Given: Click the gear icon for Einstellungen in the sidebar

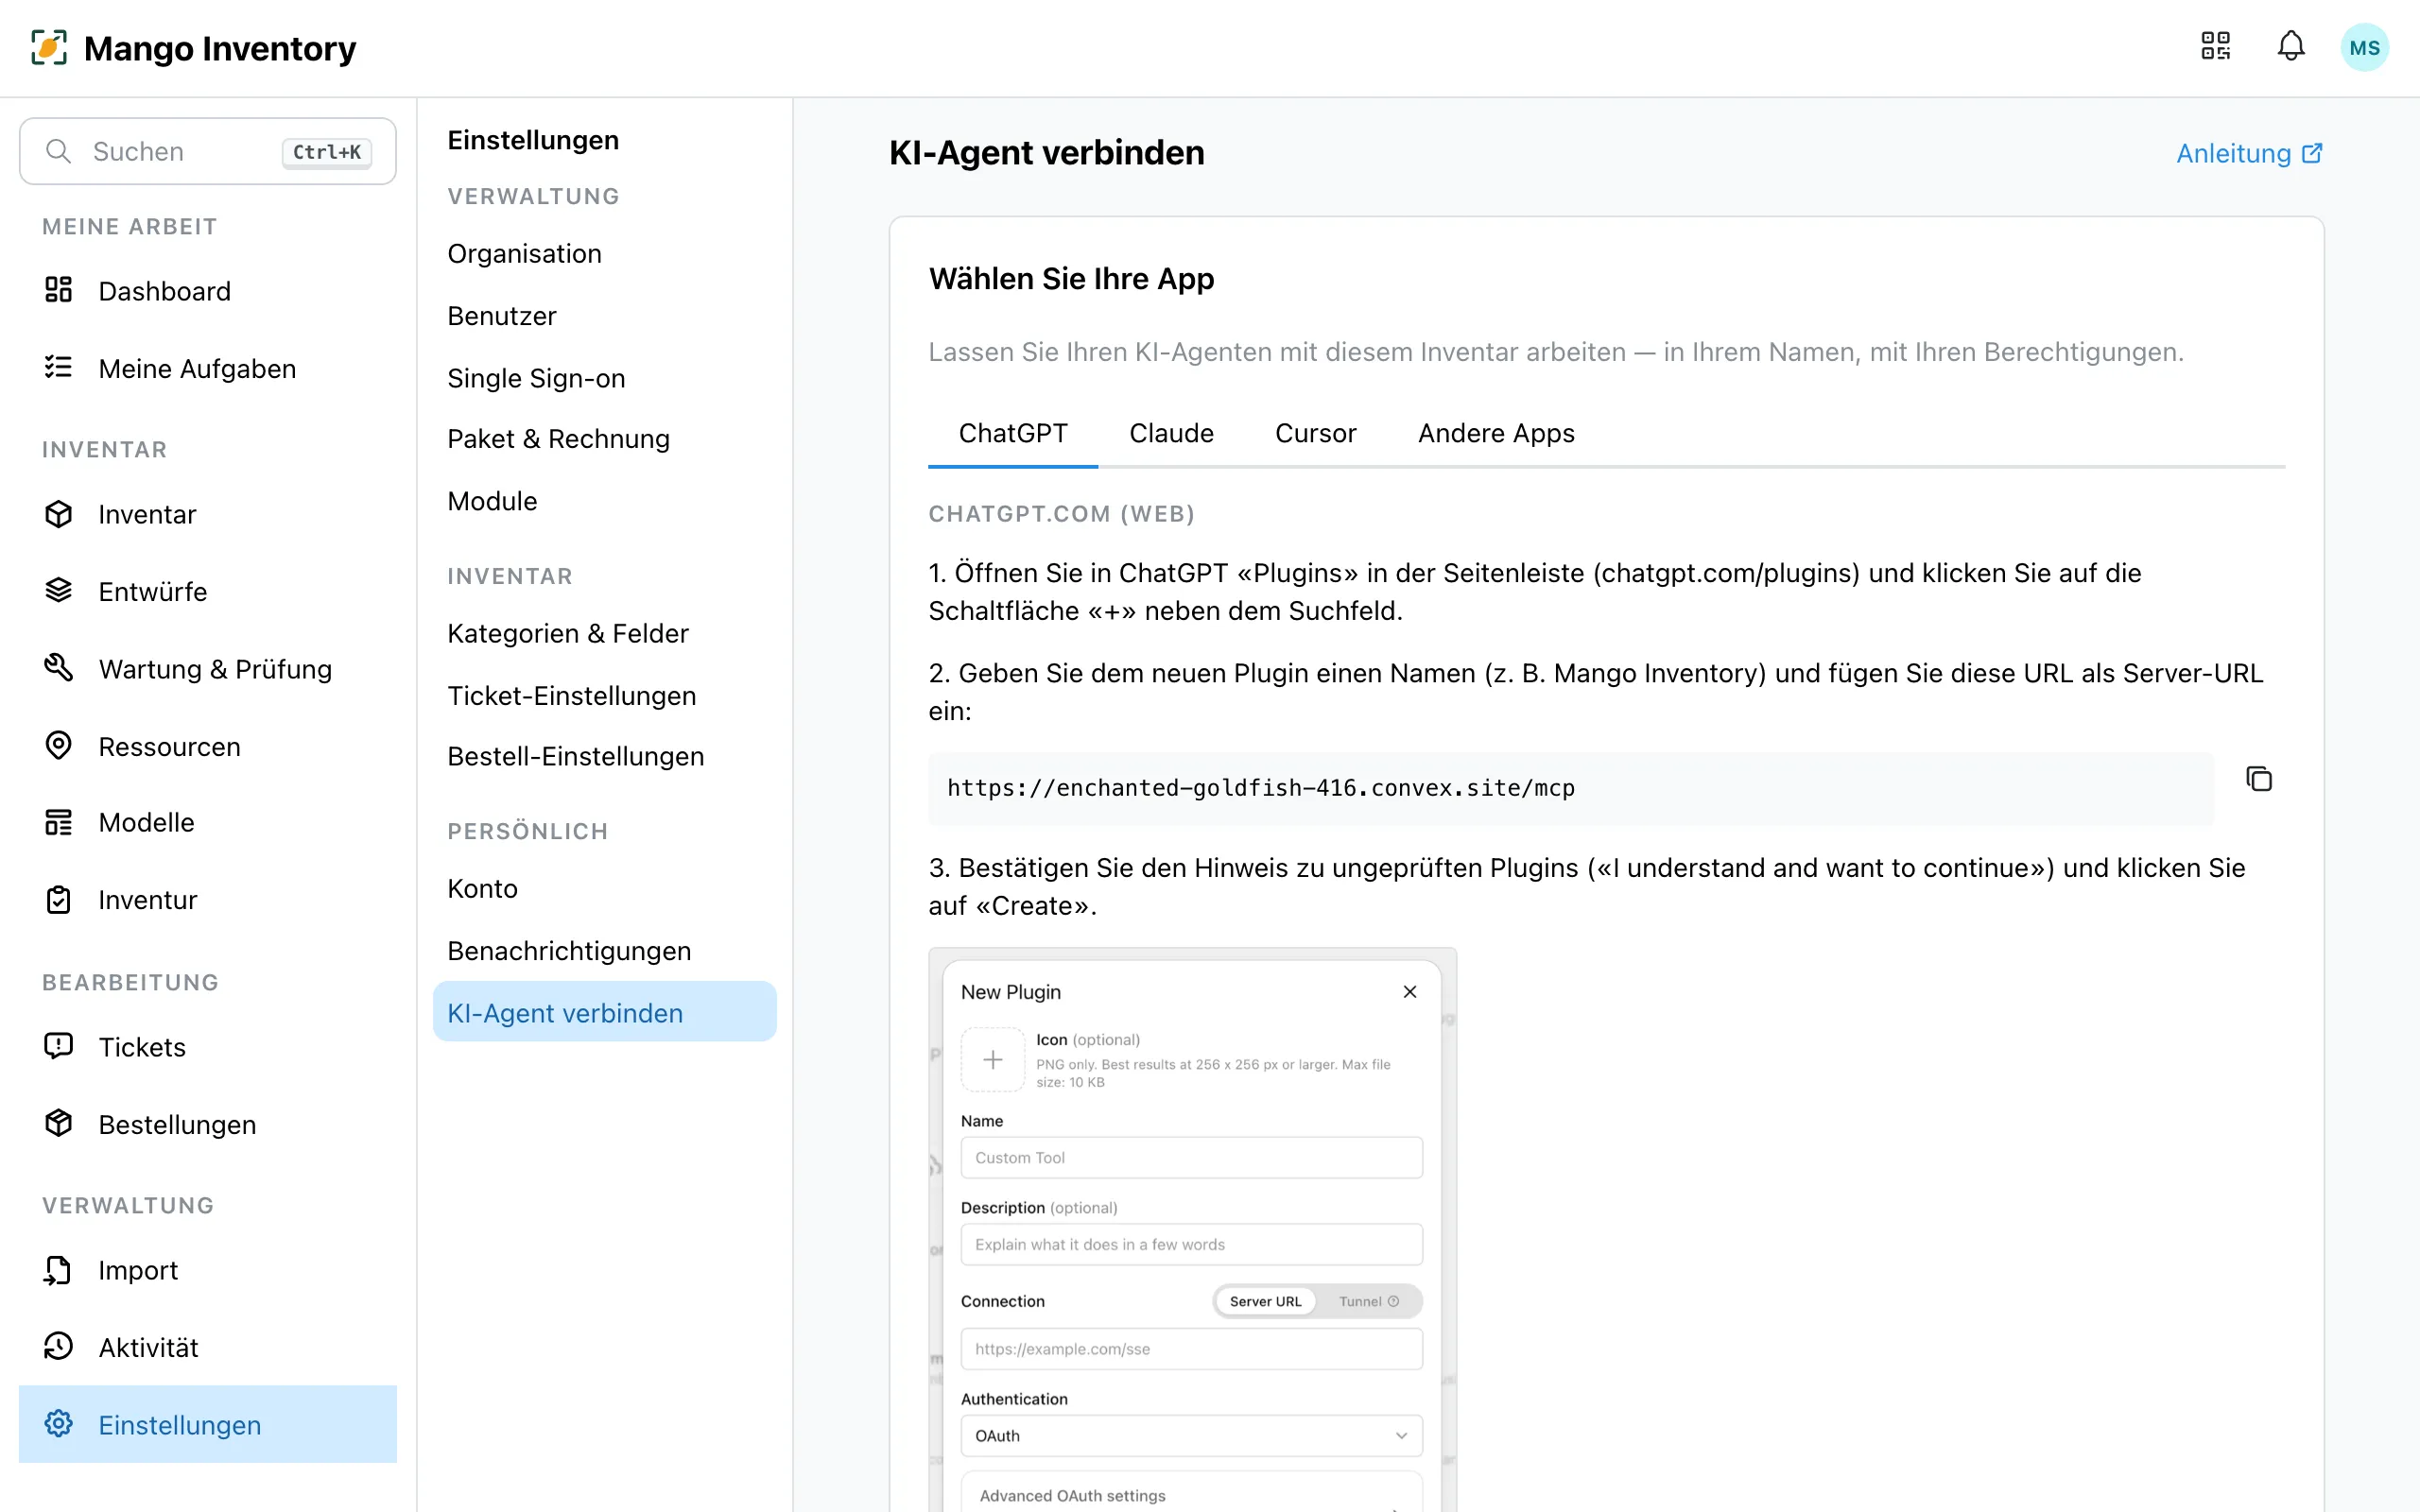Looking at the screenshot, I should pos(58,1423).
